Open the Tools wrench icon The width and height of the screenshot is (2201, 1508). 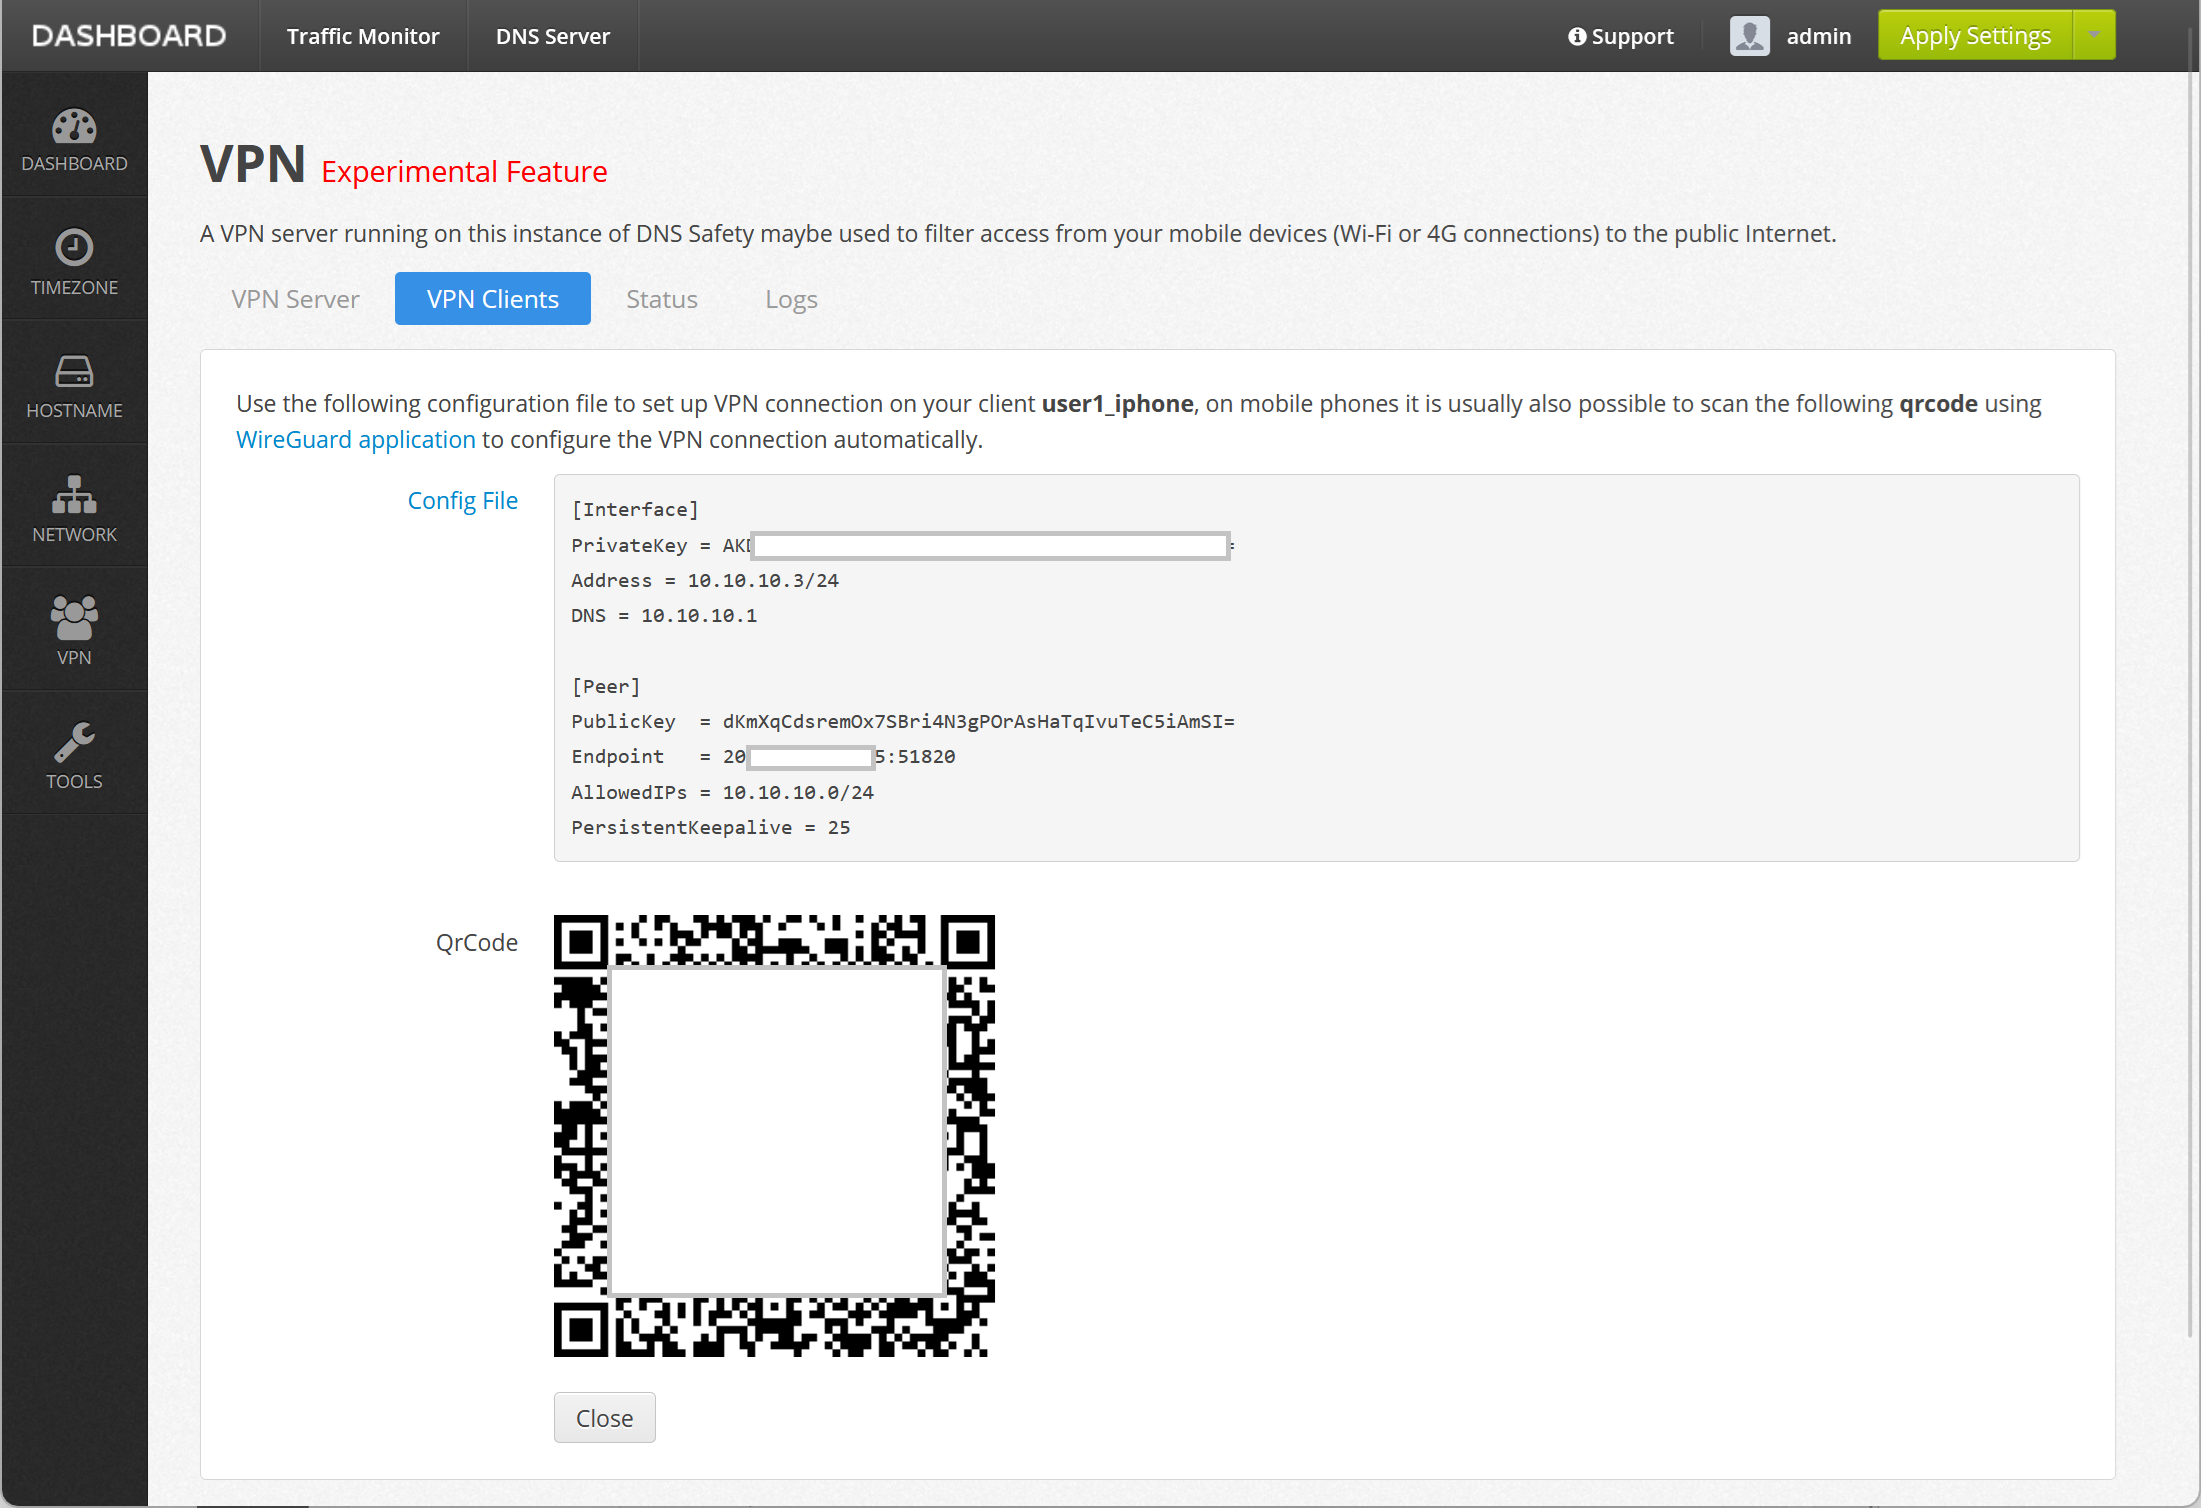point(74,742)
